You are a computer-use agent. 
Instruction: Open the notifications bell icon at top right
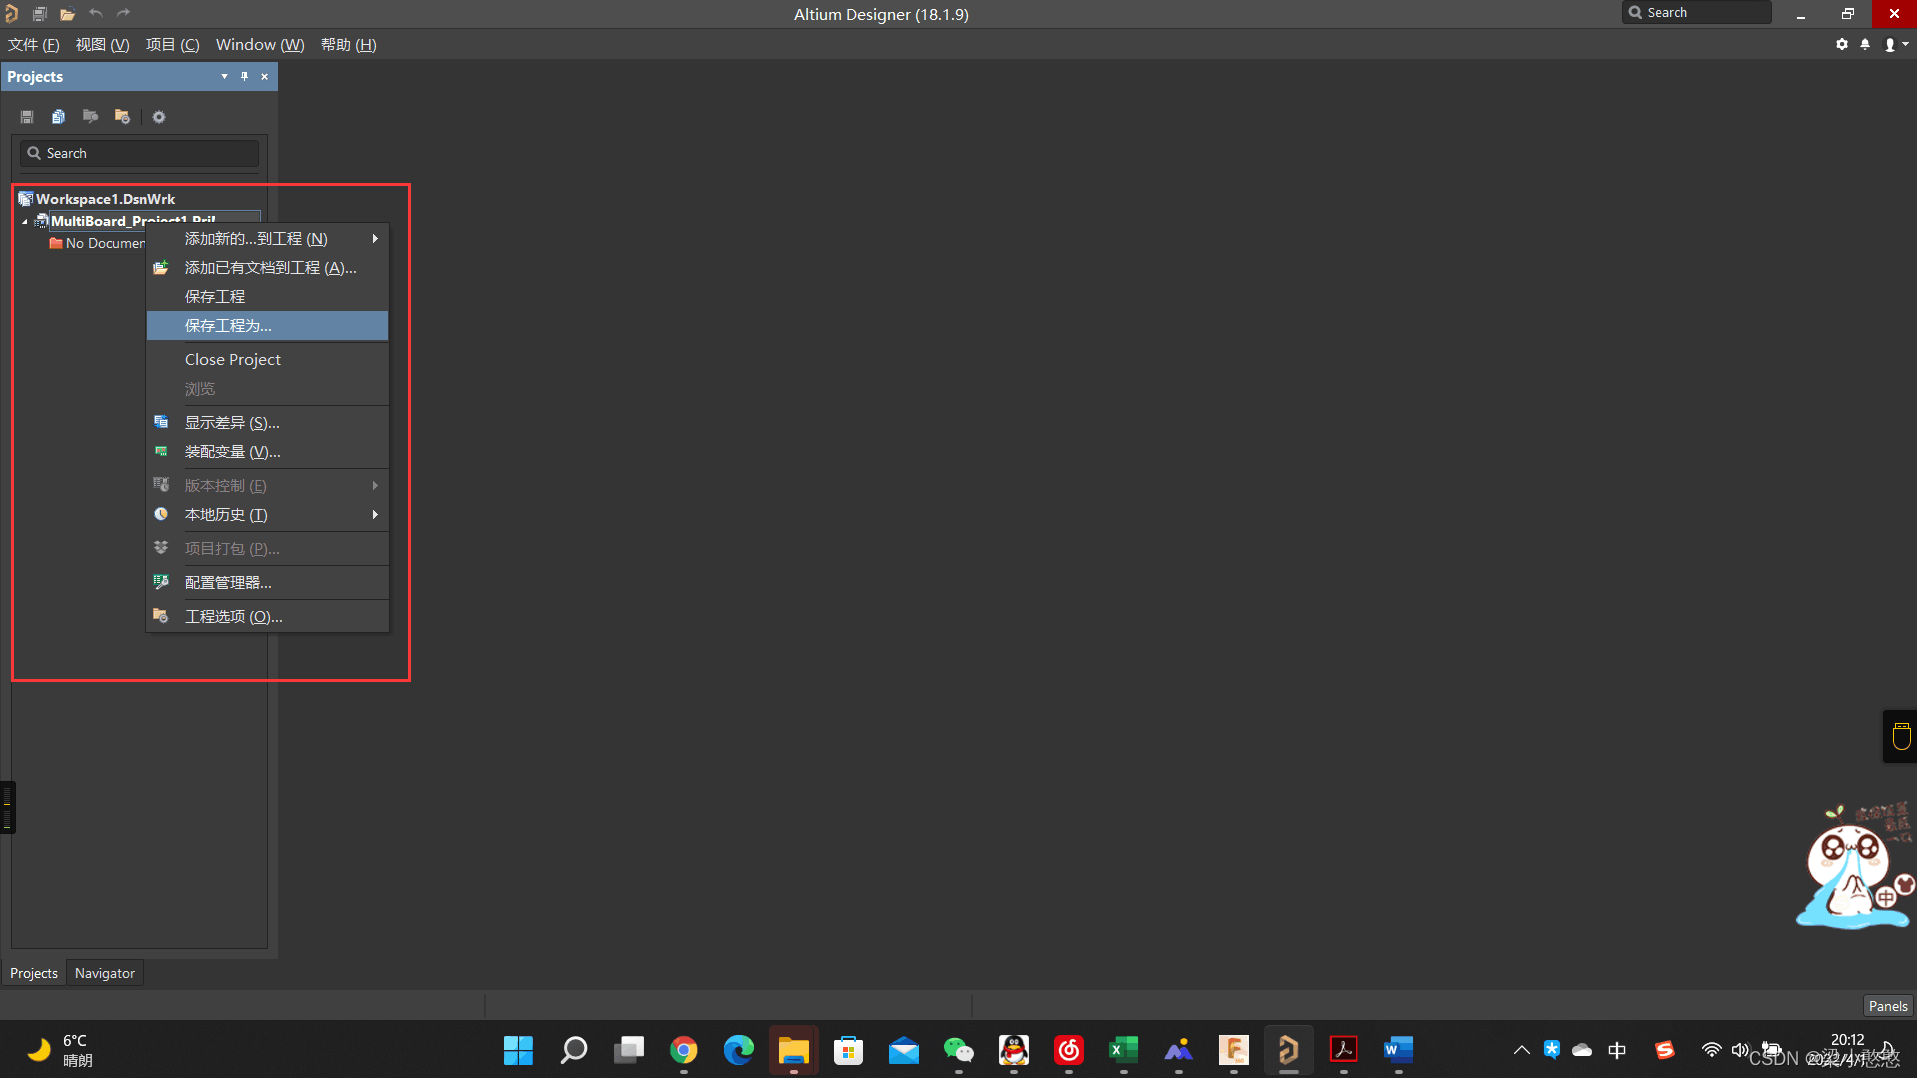[1865, 44]
